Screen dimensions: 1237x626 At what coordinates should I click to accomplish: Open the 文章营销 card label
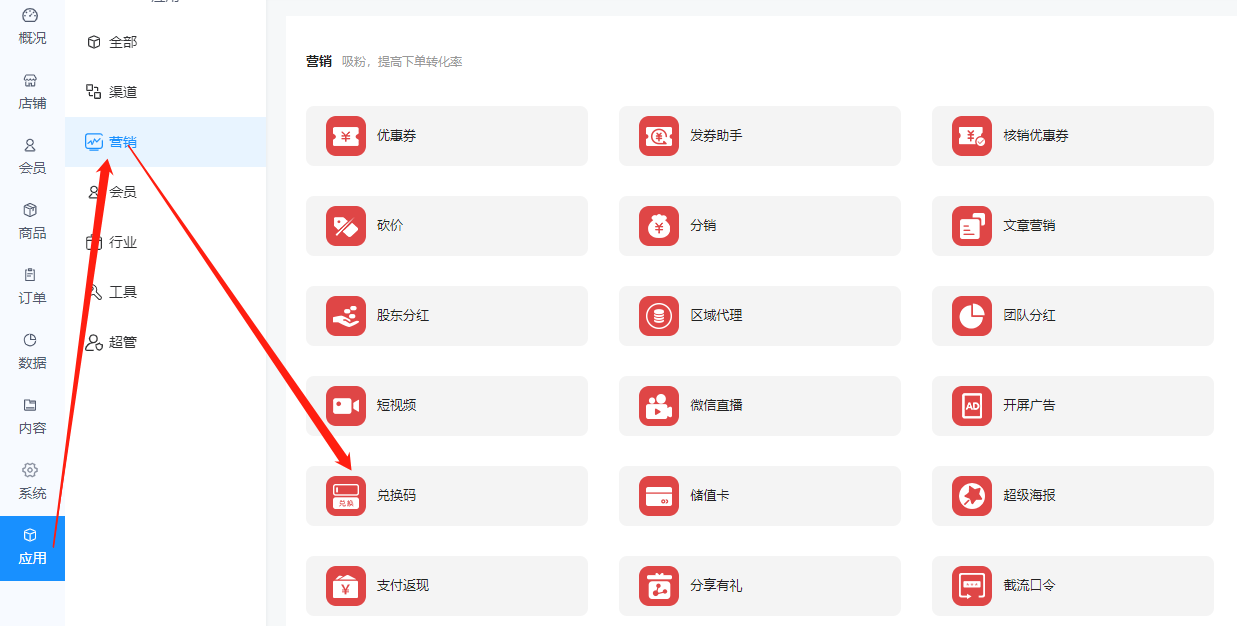click(x=1029, y=226)
